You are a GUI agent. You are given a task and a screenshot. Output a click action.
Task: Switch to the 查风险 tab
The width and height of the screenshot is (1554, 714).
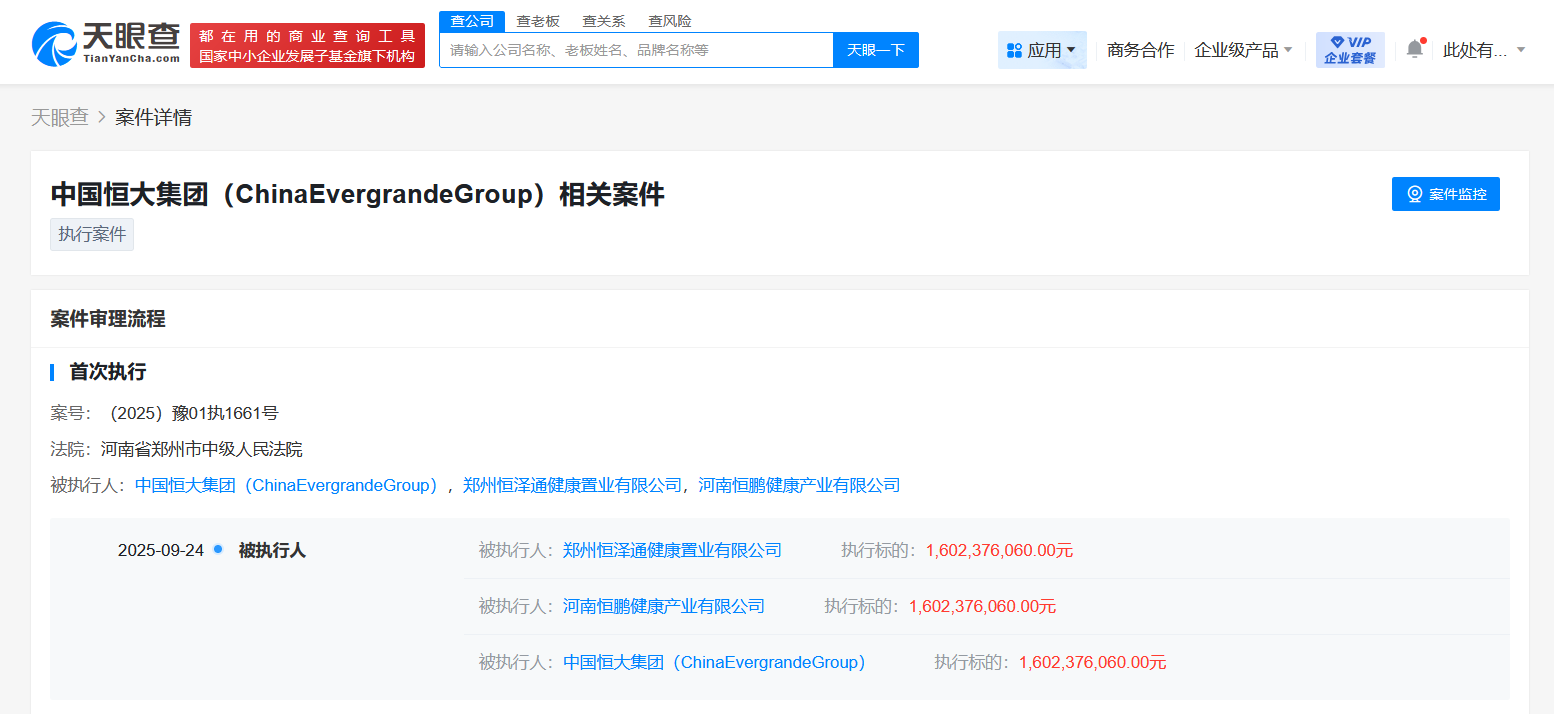pyautogui.click(x=670, y=21)
